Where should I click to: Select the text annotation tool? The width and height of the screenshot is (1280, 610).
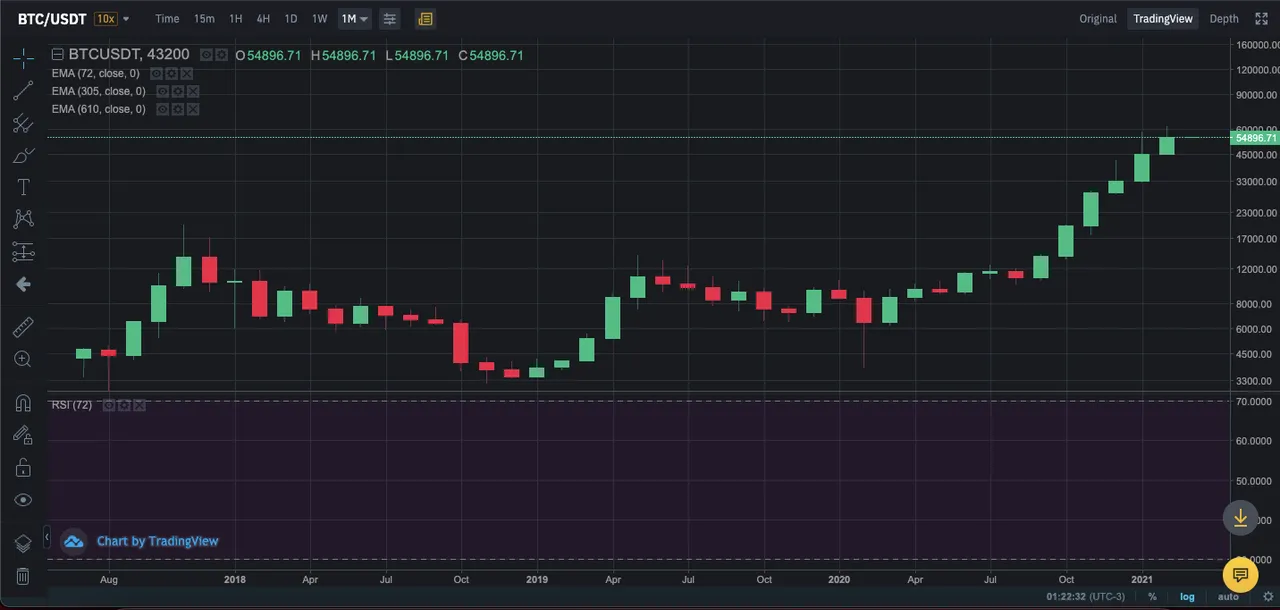(x=23, y=187)
